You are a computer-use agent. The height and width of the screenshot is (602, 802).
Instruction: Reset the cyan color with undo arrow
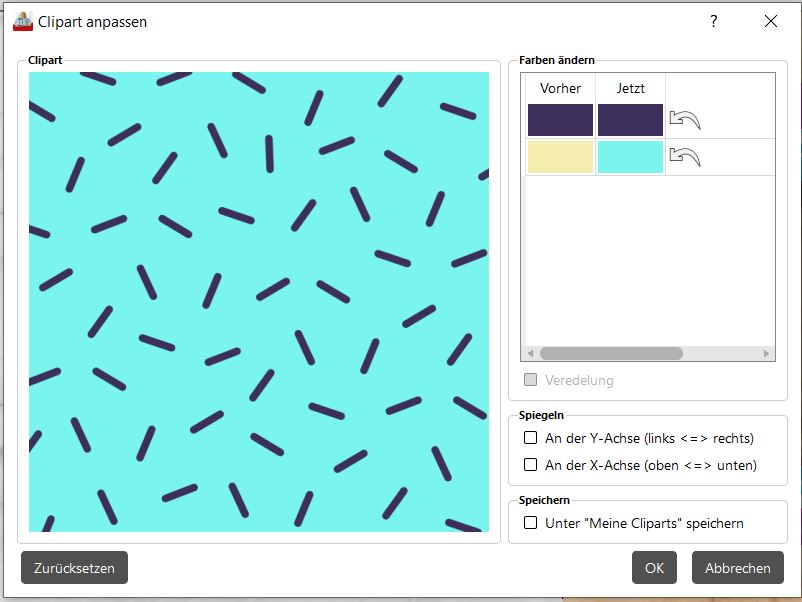coord(684,157)
